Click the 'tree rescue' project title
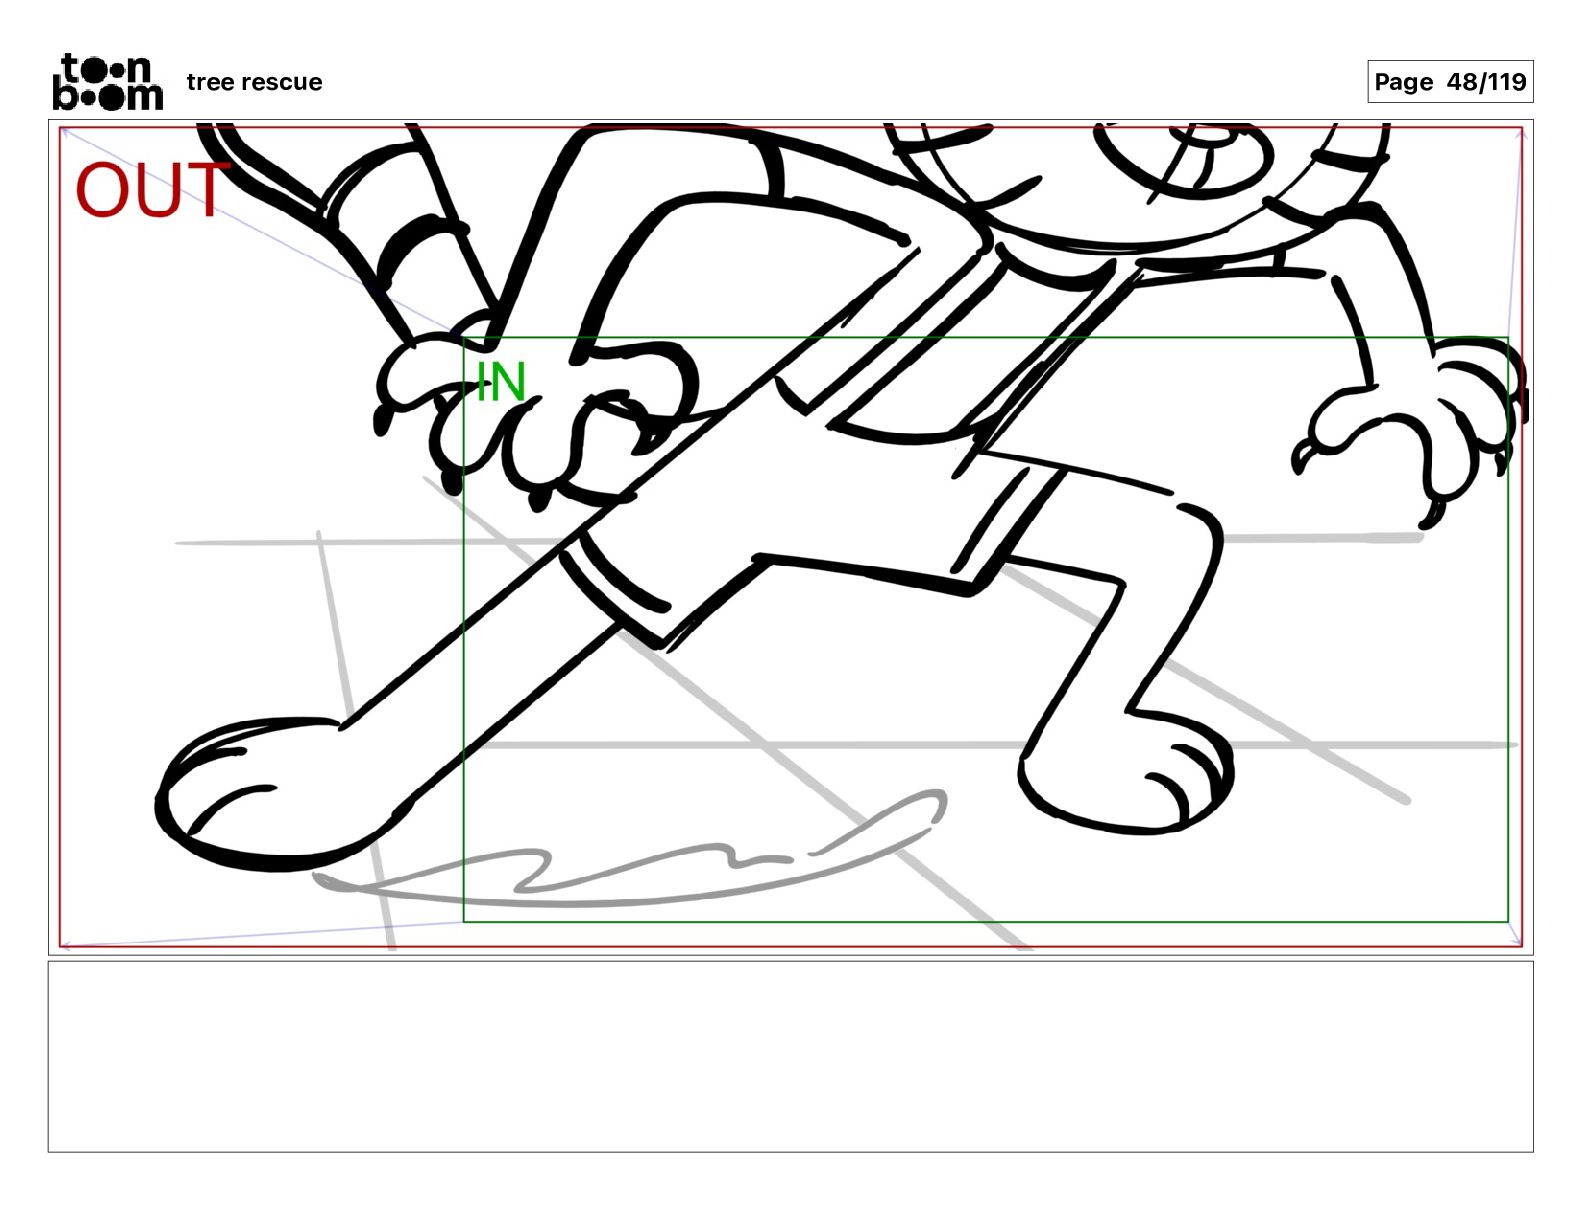Screen dimensions: 1584x1224 pos(254,82)
